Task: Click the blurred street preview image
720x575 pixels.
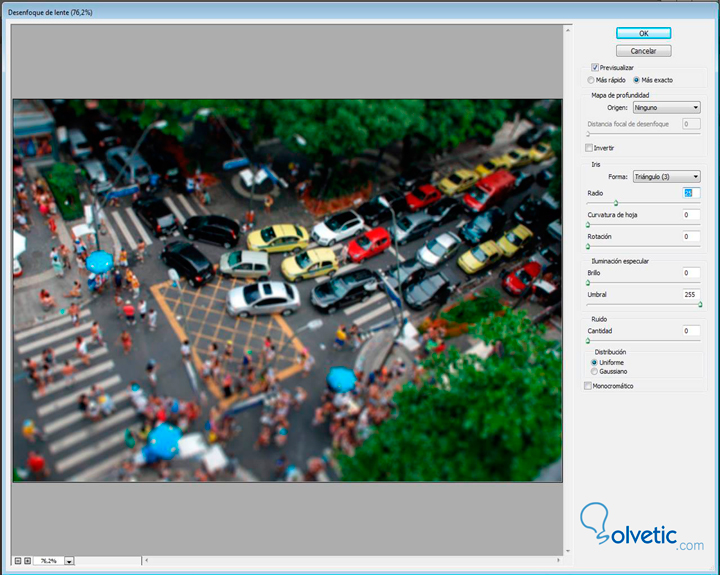Action: 287,290
